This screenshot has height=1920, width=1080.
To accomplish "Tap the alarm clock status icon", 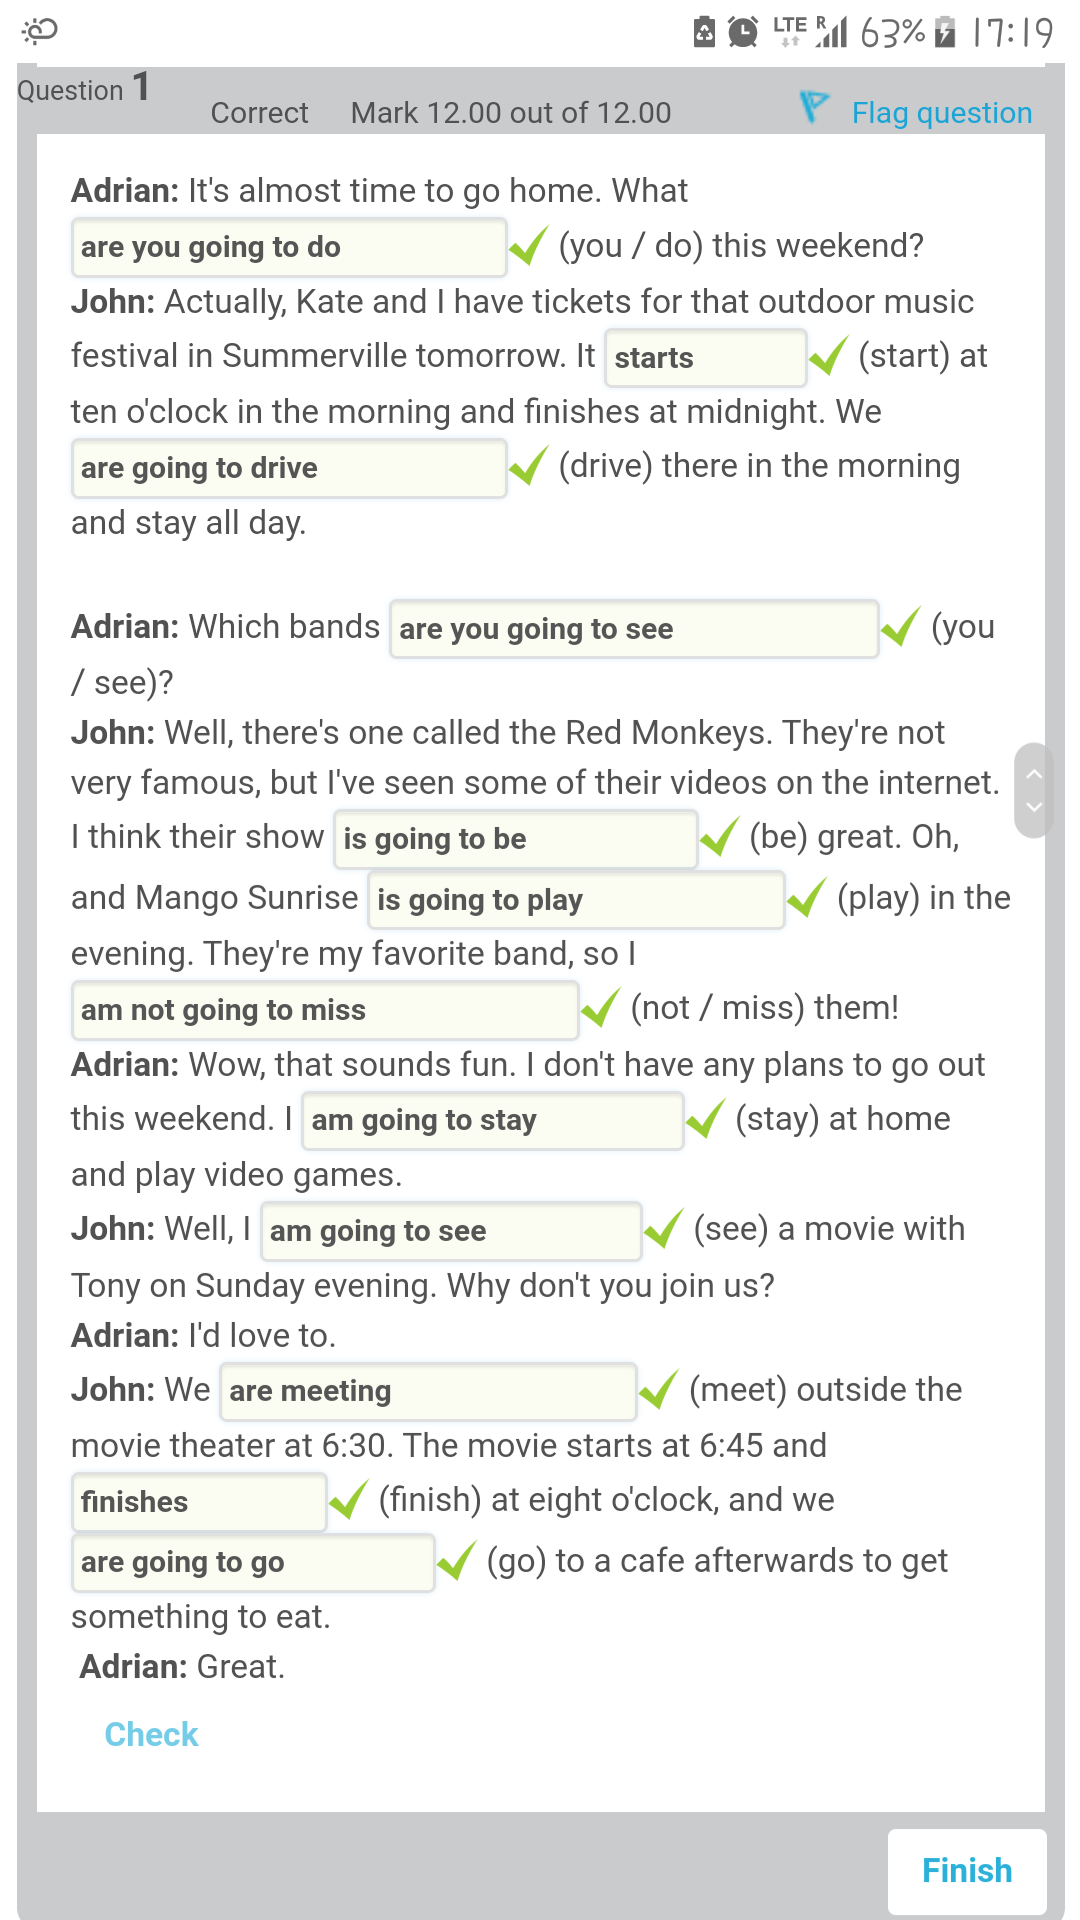I will tap(742, 32).
